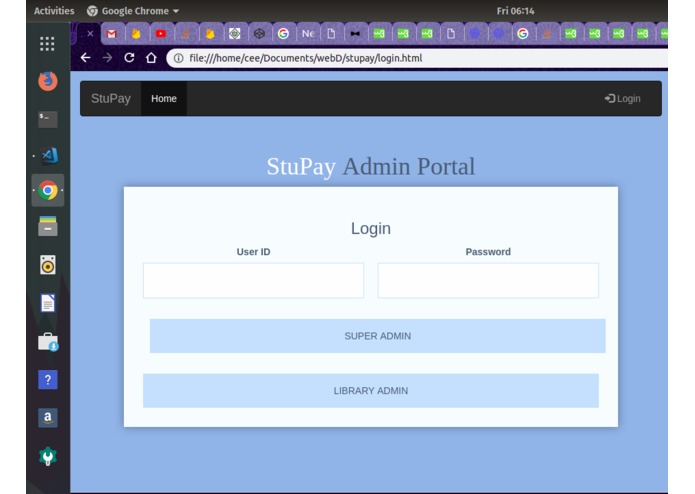695x494 pixels.
Task: Switch to the green diamond icon tab
Action: click(234, 34)
